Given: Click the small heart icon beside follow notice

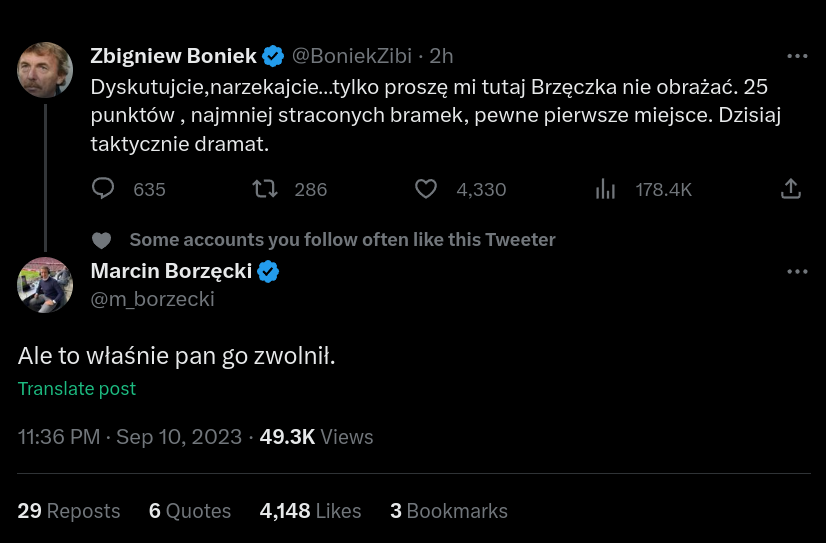Looking at the screenshot, I should tap(101, 240).
